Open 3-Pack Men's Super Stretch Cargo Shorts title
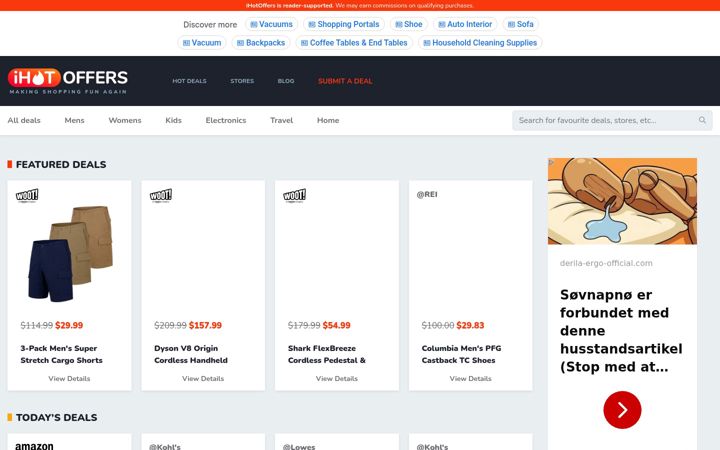 [x=62, y=354]
